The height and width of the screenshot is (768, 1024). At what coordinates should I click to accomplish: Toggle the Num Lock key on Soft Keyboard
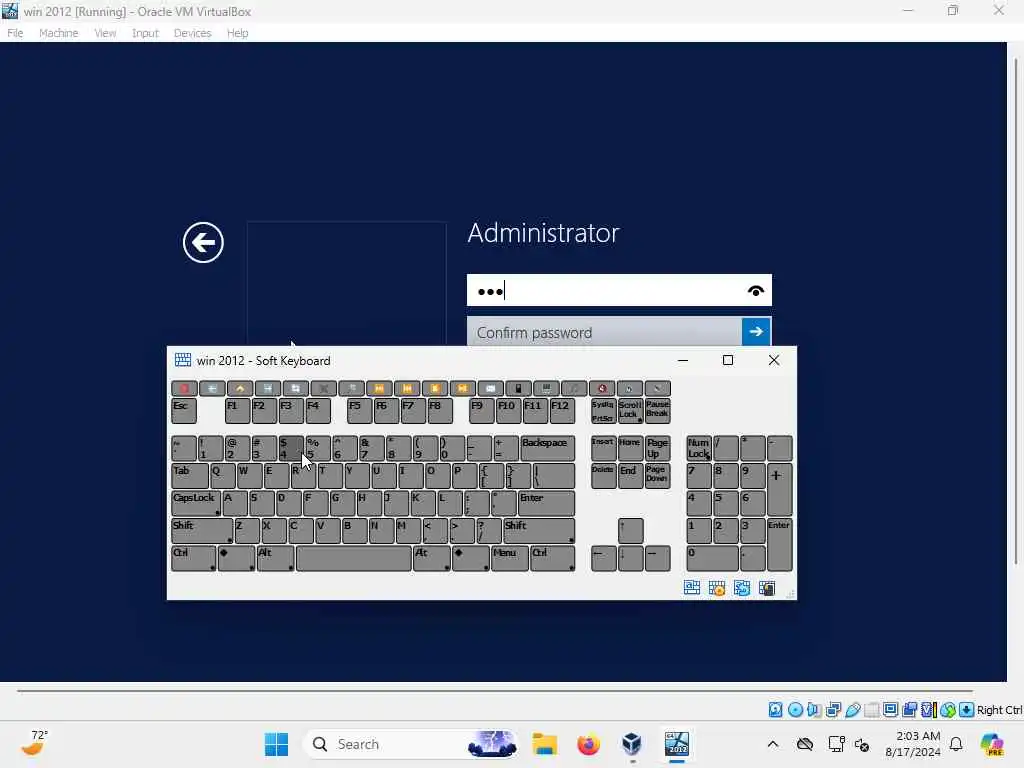(x=699, y=449)
